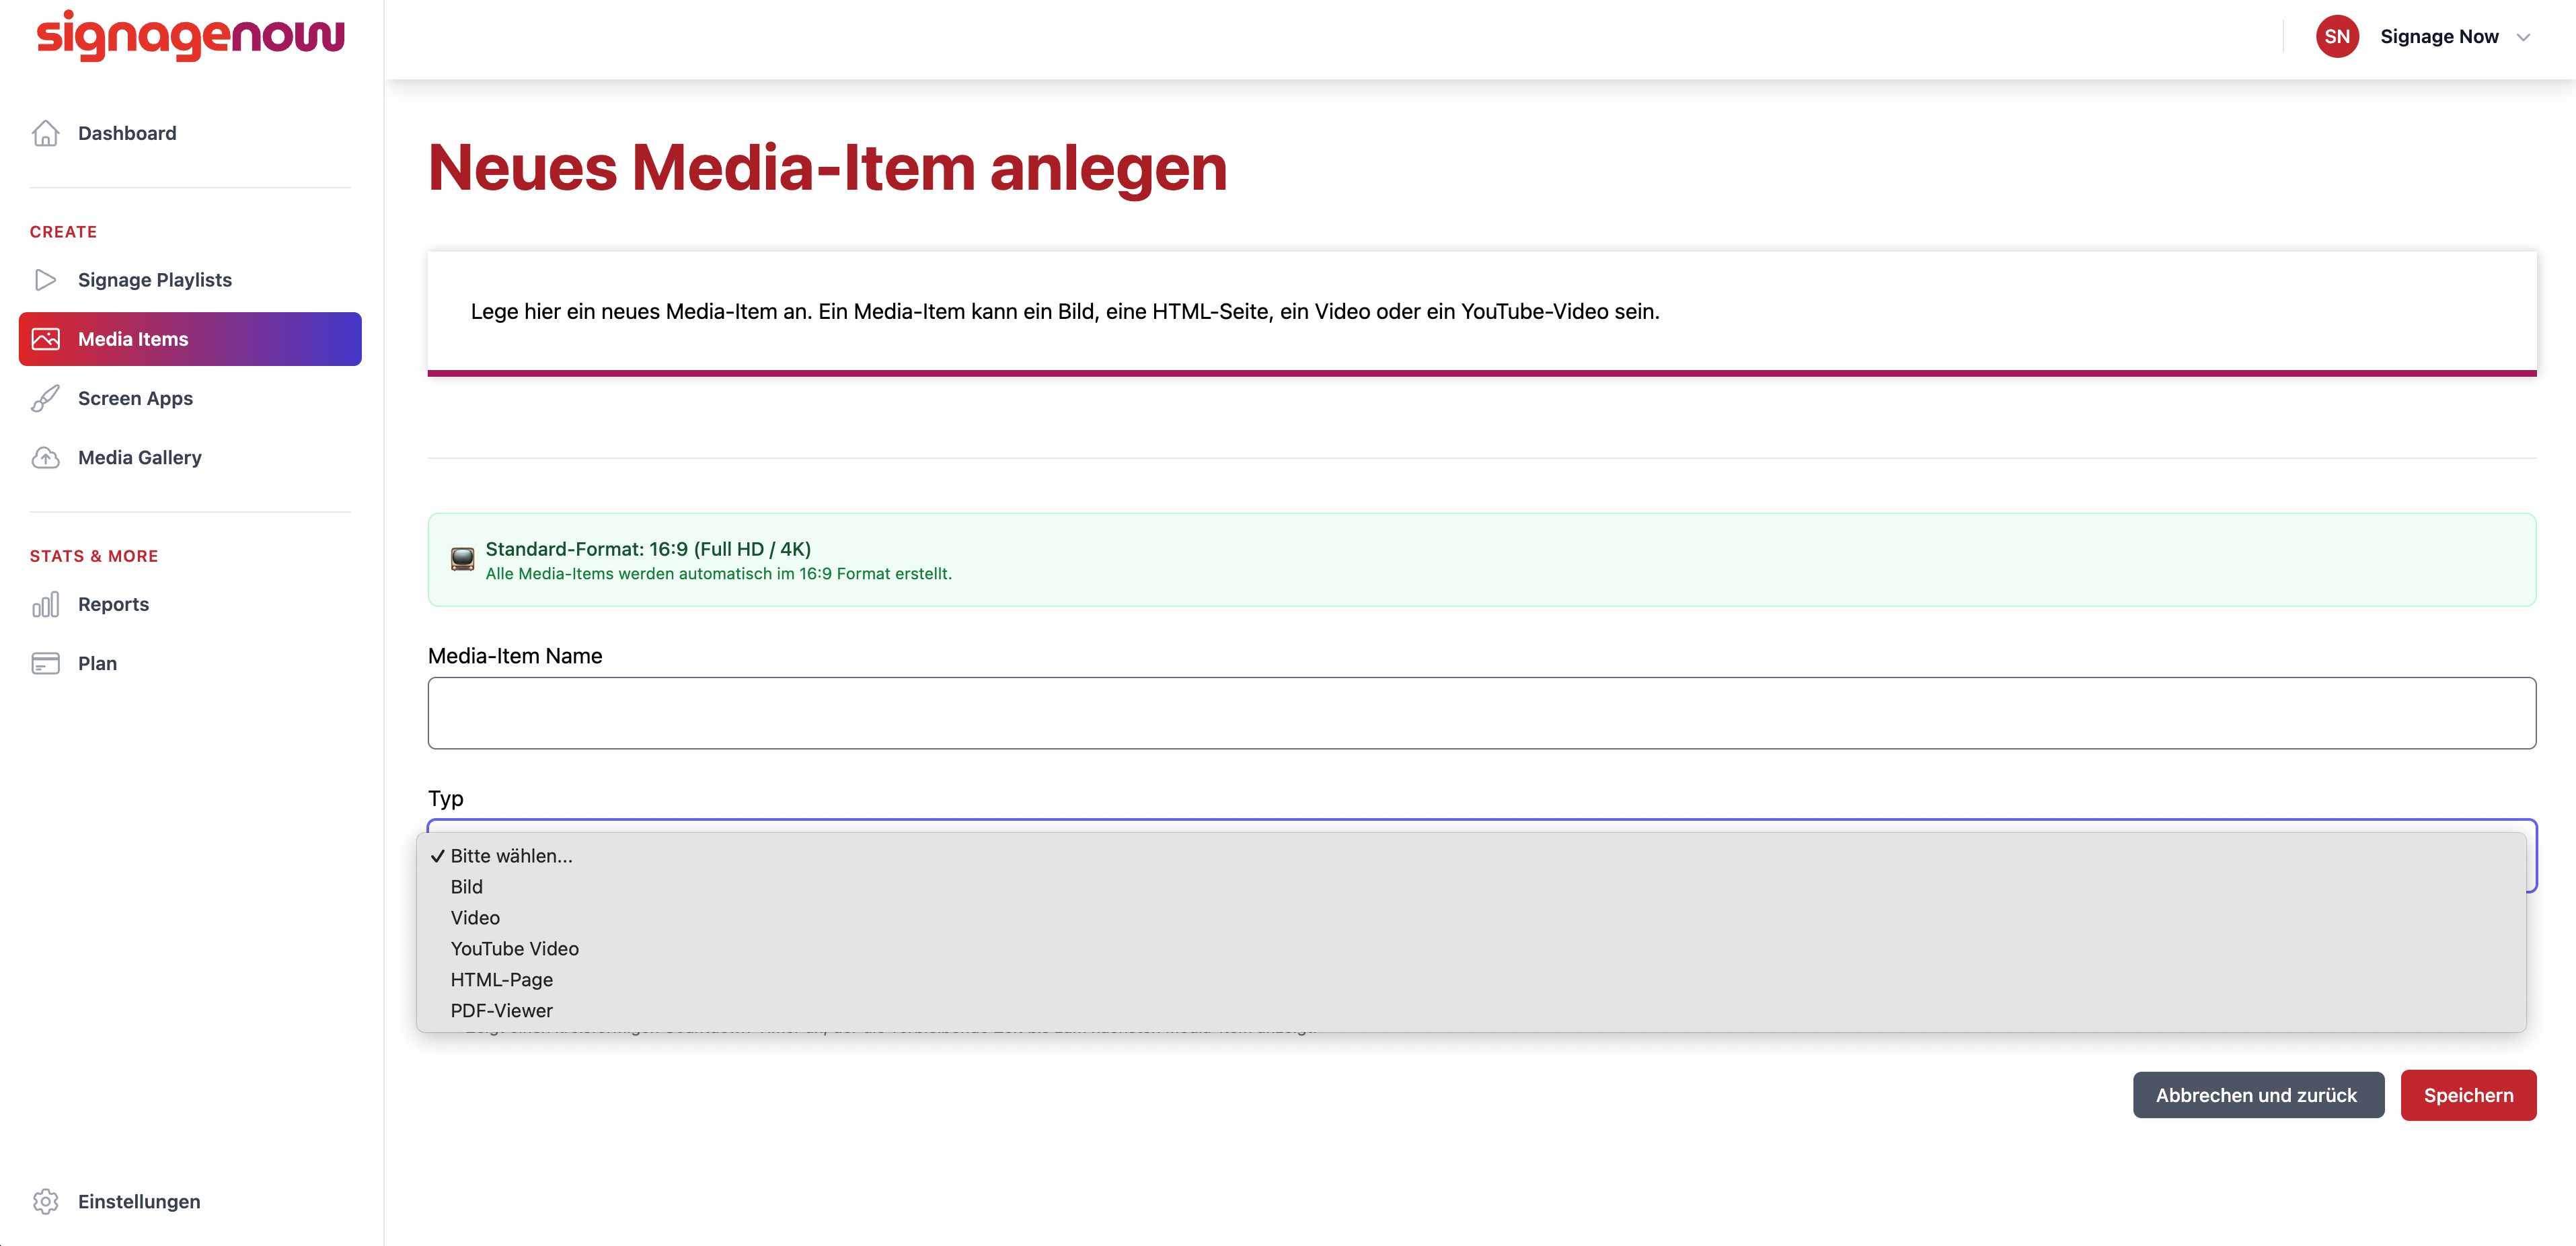Viewport: 2576px width, 1246px height.
Task: Expand the Signage Now account chevron
Action: pos(2523,37)
